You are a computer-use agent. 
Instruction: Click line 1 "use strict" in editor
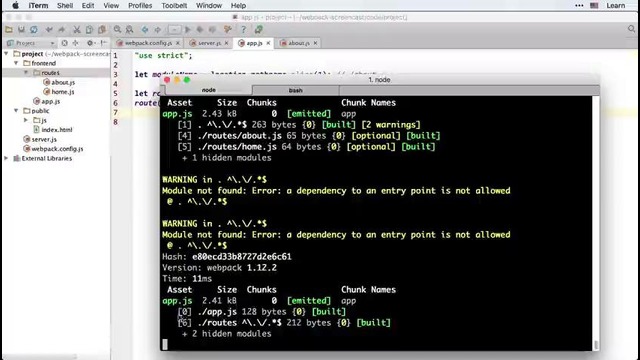pos(163,56)
